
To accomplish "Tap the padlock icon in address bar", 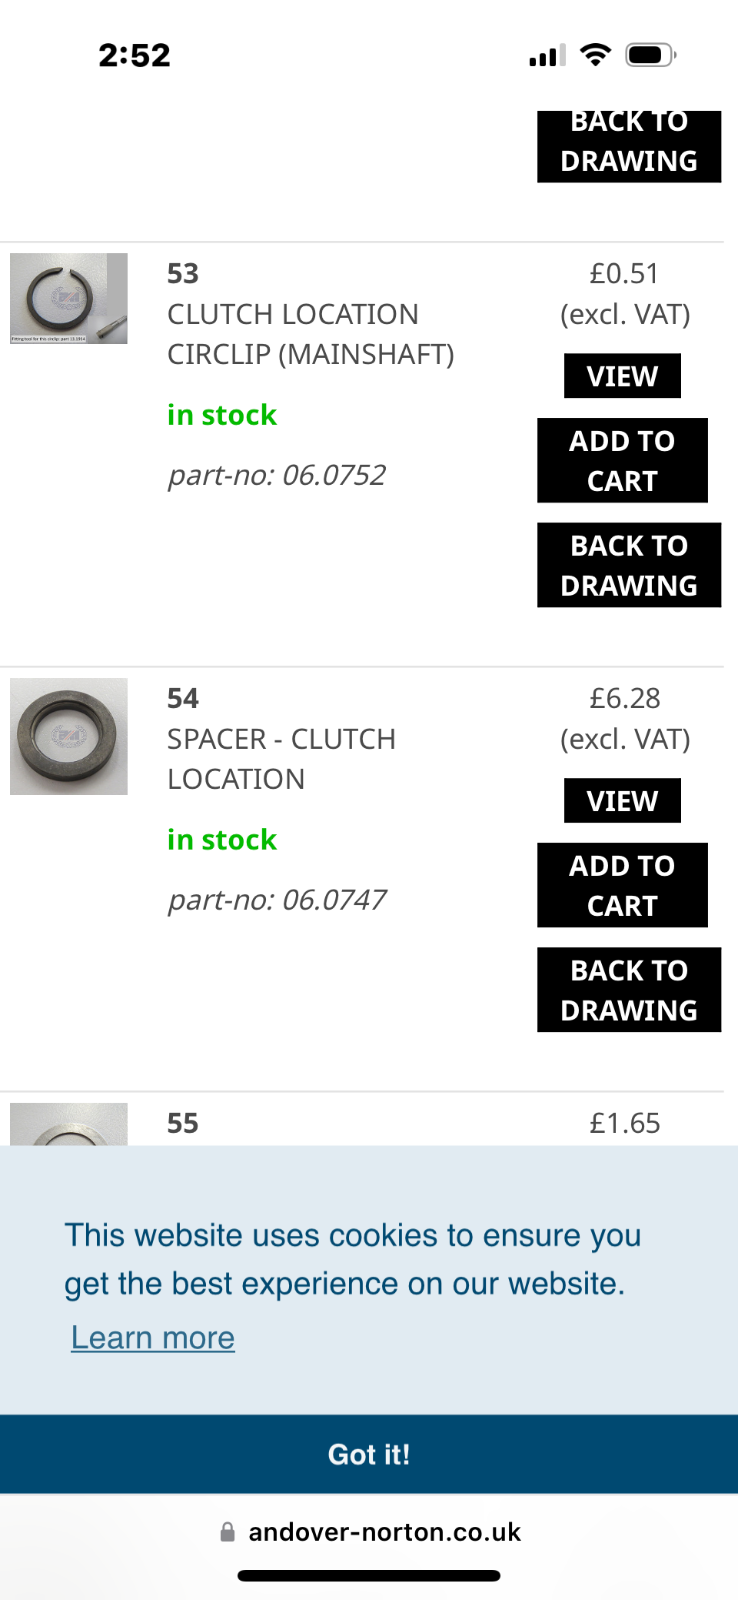I will (x=228, y=1532).
